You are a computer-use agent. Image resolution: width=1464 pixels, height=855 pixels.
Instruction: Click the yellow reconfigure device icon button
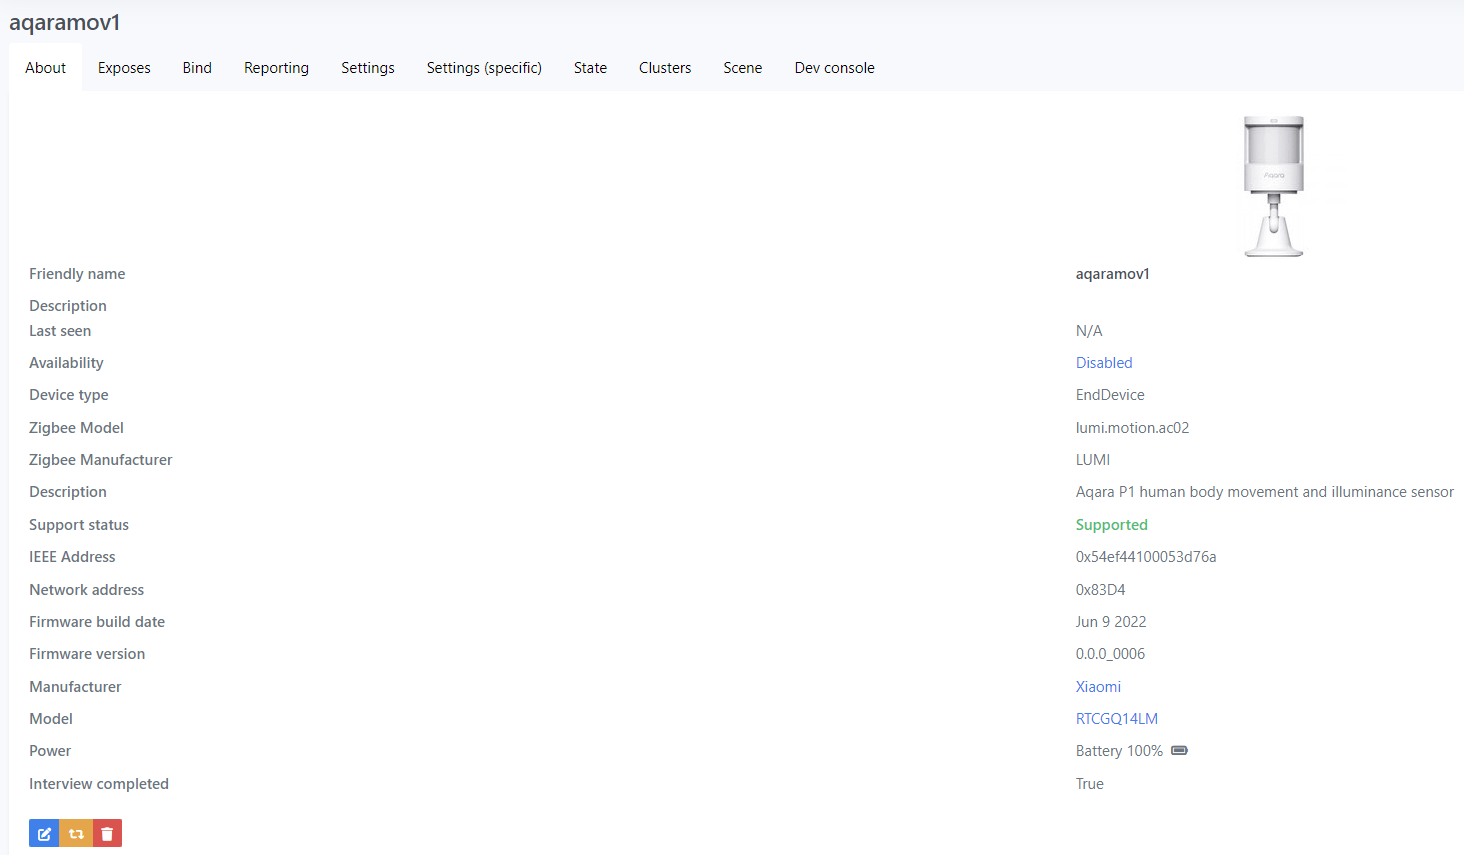pyautogui.click(x=76, y=833)
